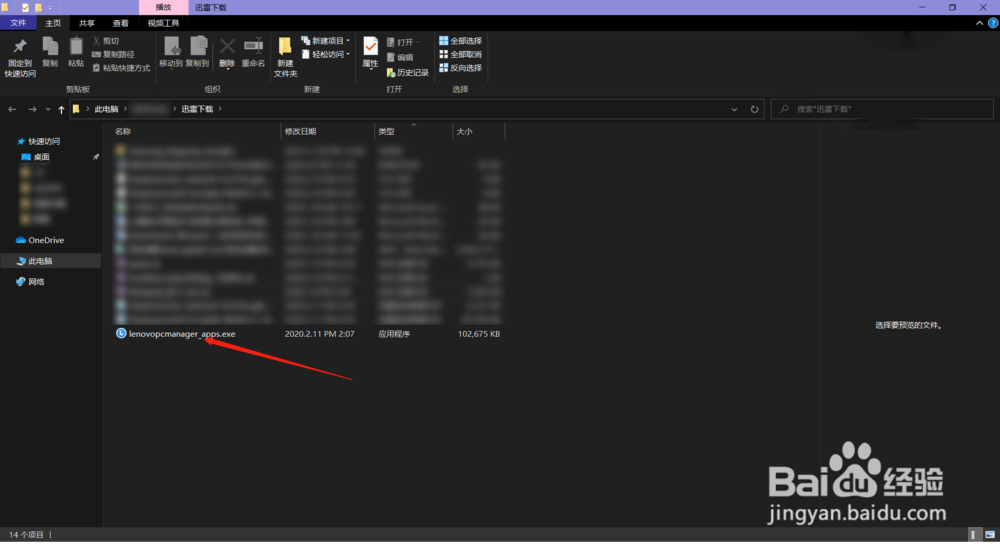The image size is (1000, 547).
Task: Click Cut (剪切) scissors item
Action: 106,41
